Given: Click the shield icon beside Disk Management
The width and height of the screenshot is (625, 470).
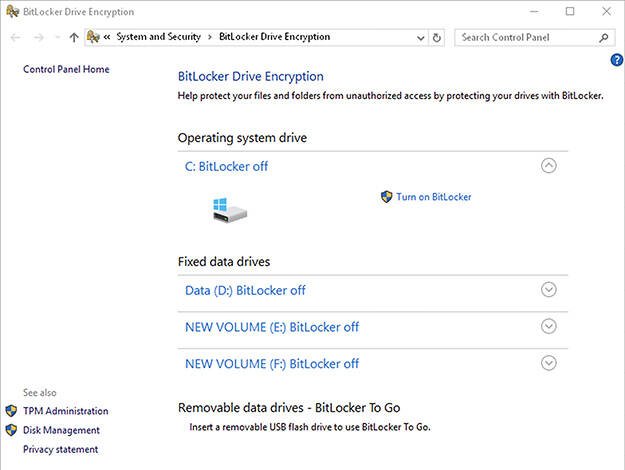Looking at the screenshot, I should pyautogui.click(x=12, y=430).
